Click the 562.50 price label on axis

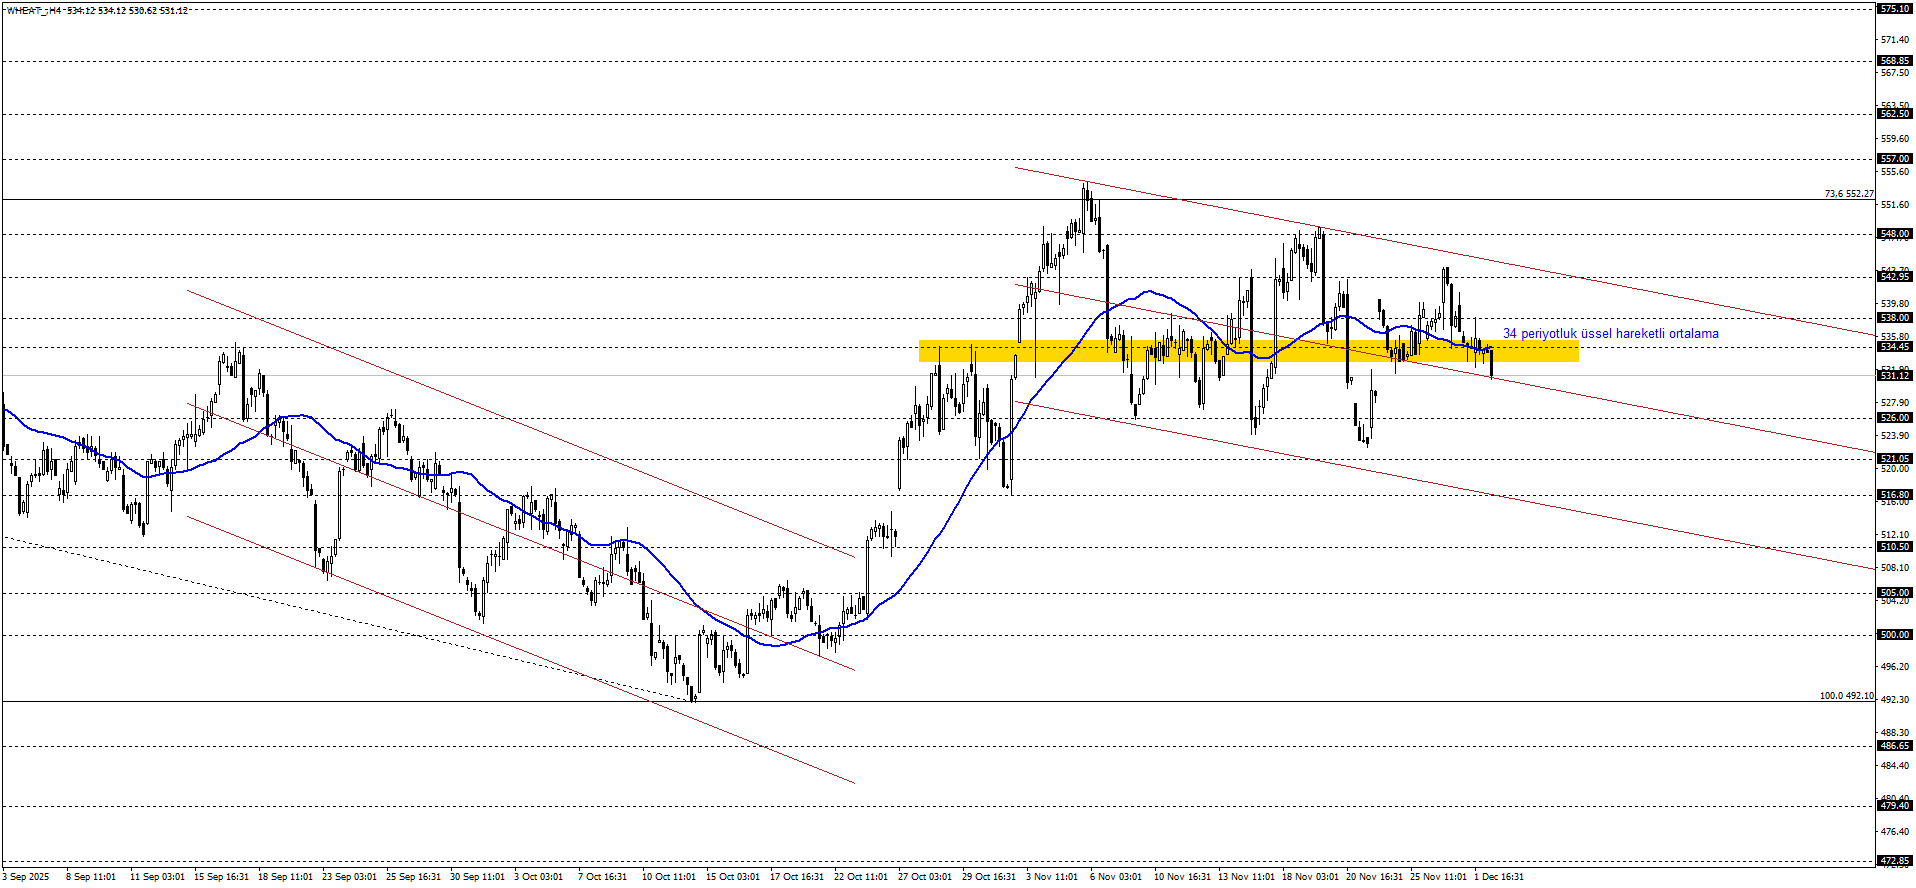1894,114
